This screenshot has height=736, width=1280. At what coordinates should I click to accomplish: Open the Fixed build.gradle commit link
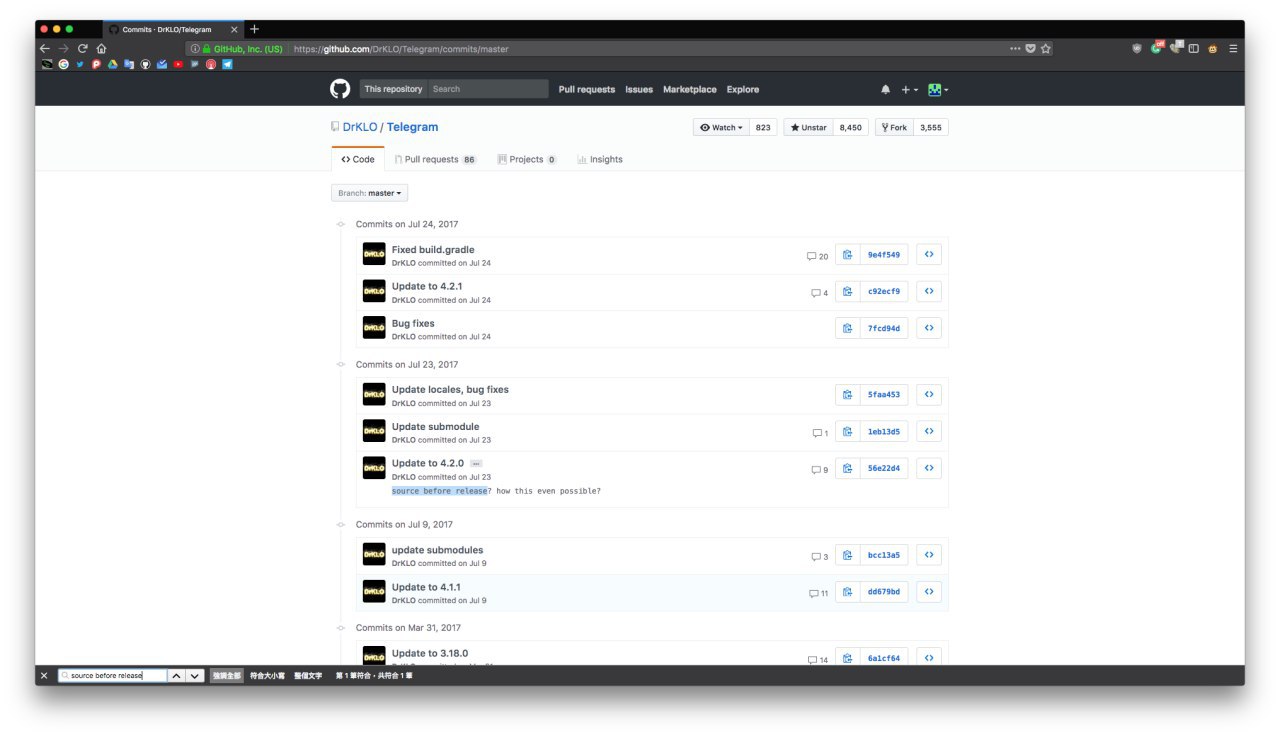433,249
